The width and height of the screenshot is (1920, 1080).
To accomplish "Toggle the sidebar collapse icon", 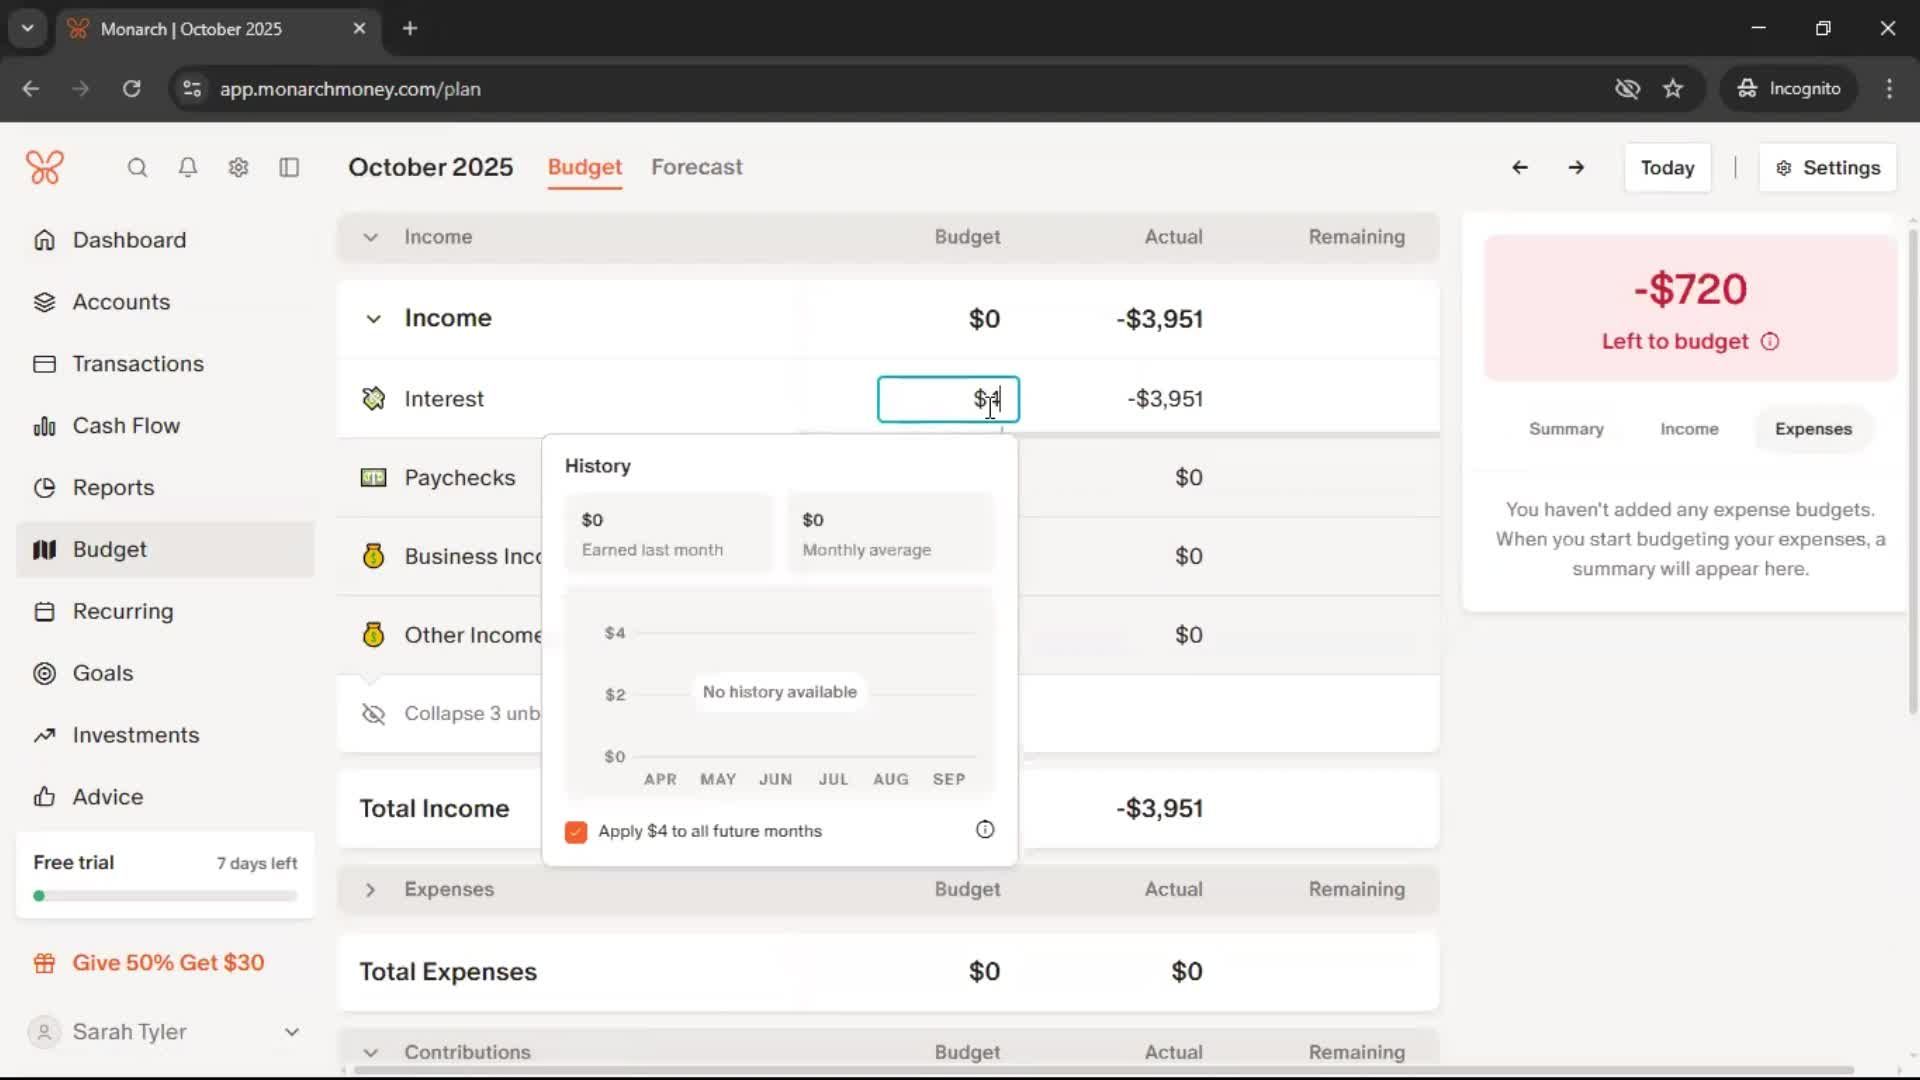I will 289,168.
